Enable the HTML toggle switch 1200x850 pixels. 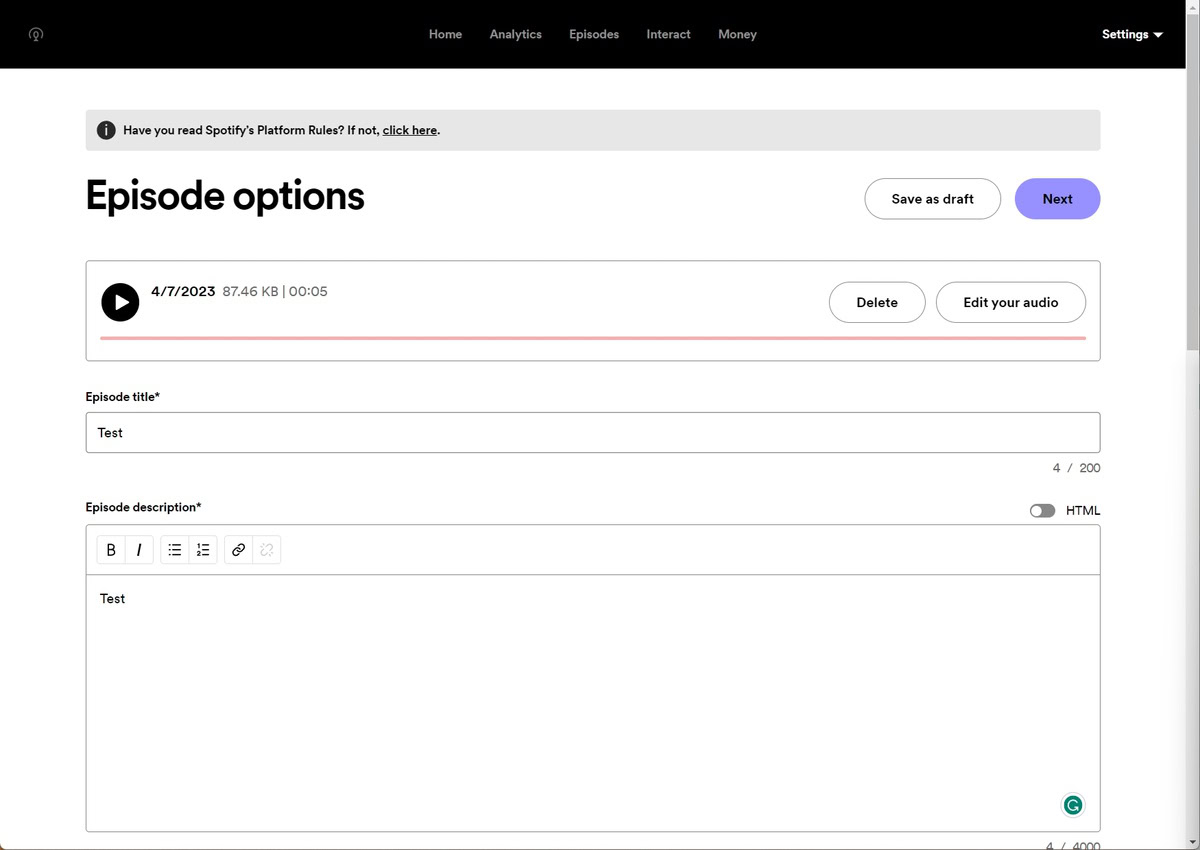pyautogui.click(x=1042, y=511)
